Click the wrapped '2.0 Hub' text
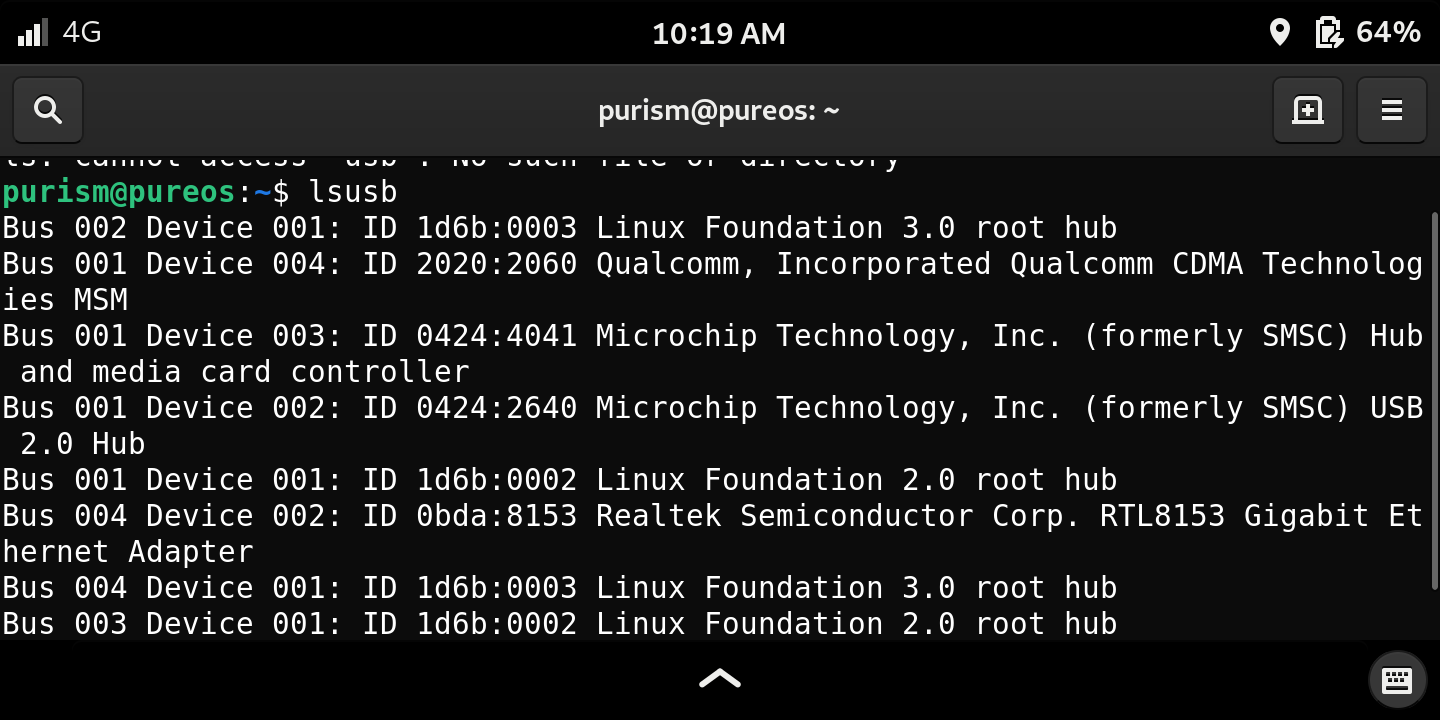 [83, 444]
